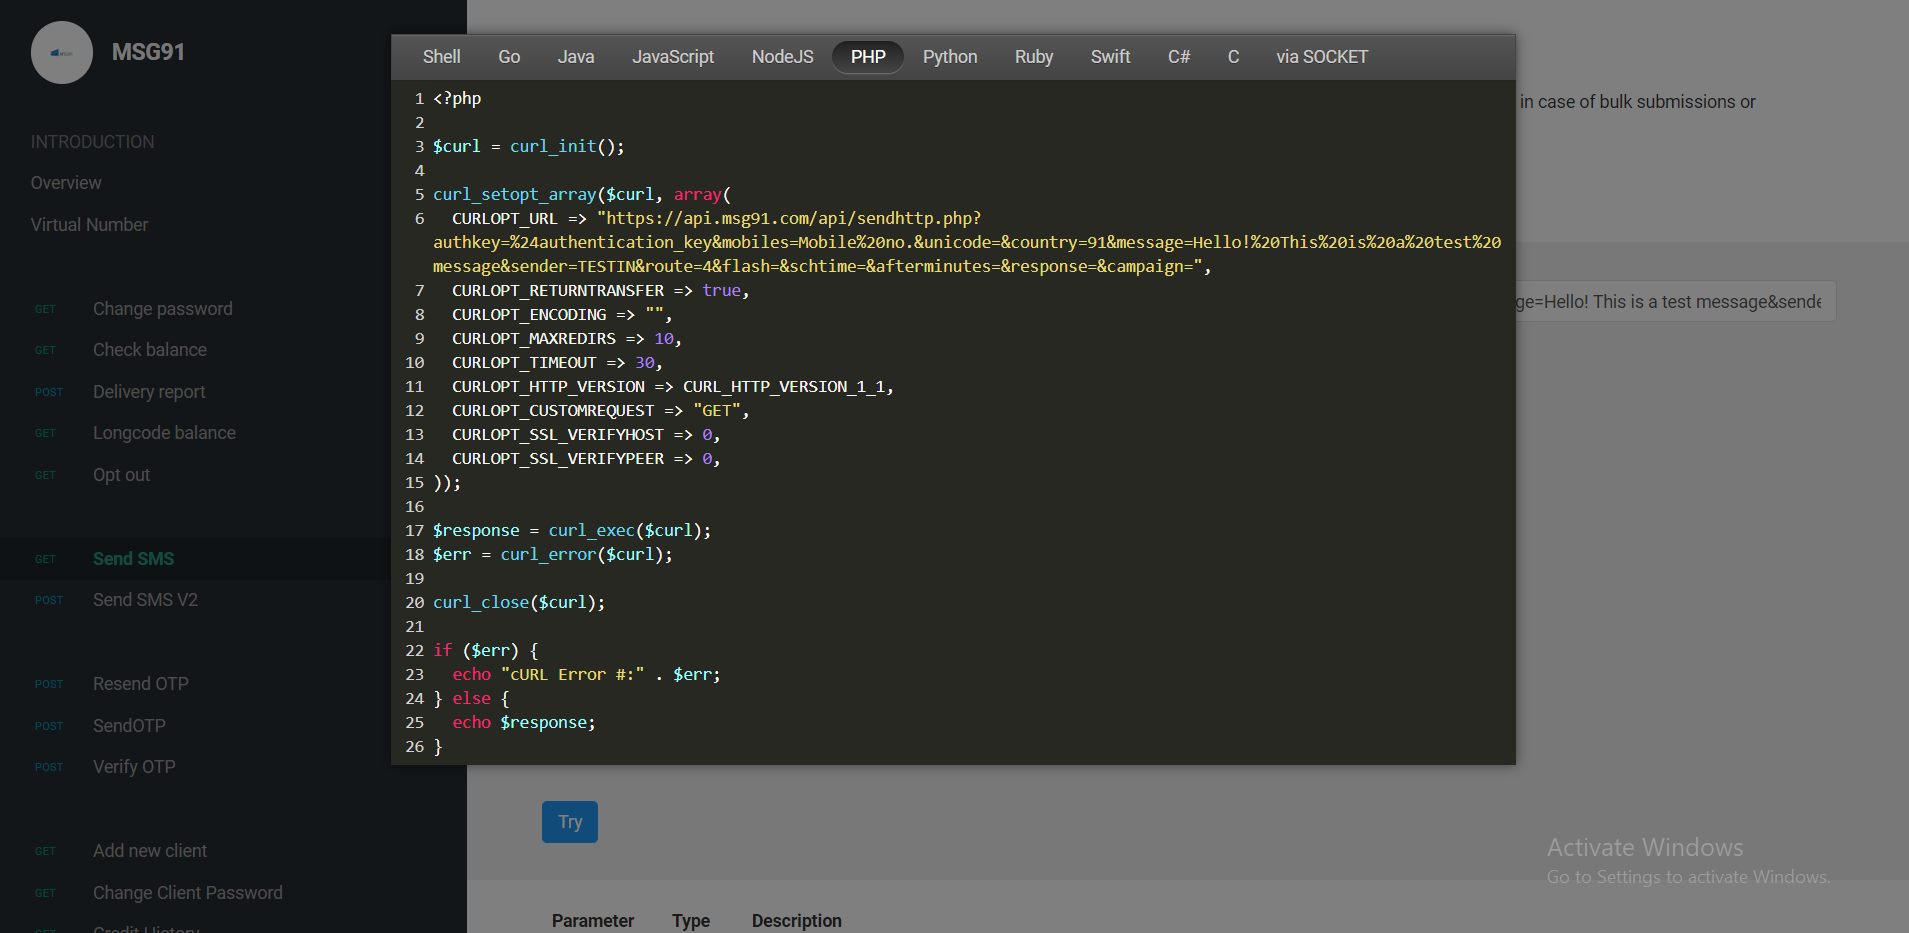The width and height of the screenshot is (1909, 933).
Task: Open the Delivery report endpoint
Action: point(149,392)
